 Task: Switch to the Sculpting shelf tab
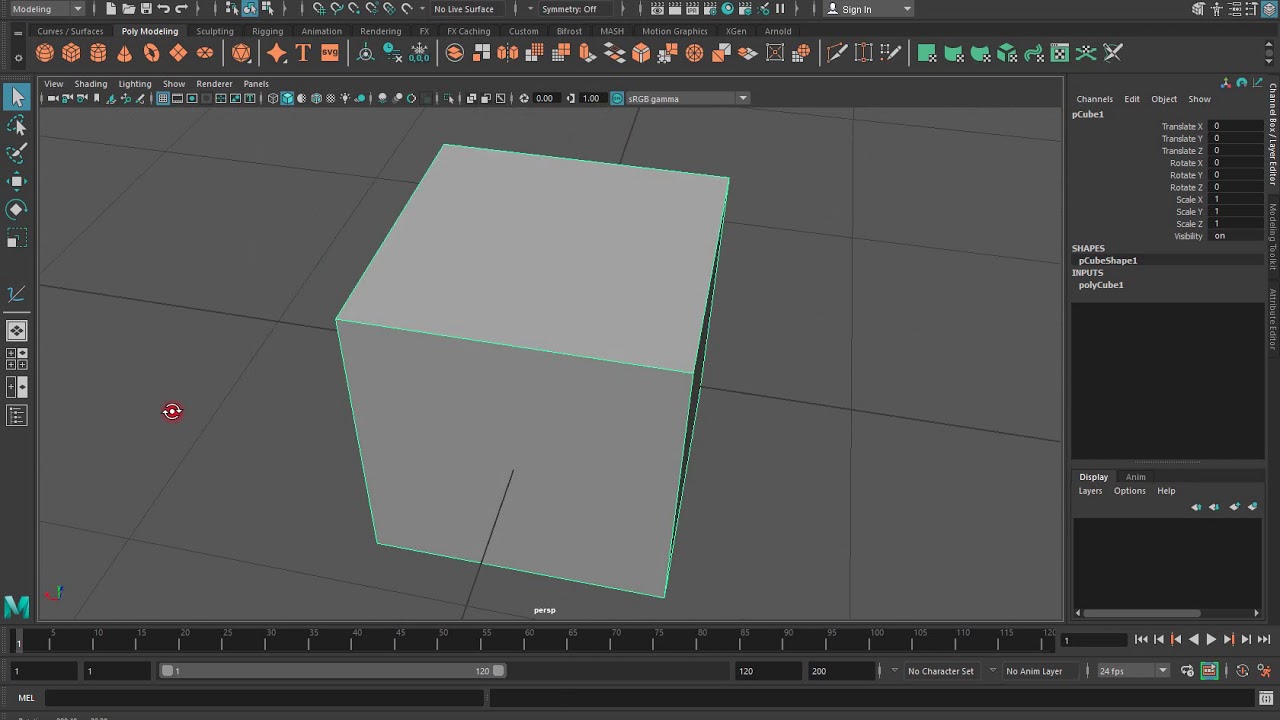point(215,31)
